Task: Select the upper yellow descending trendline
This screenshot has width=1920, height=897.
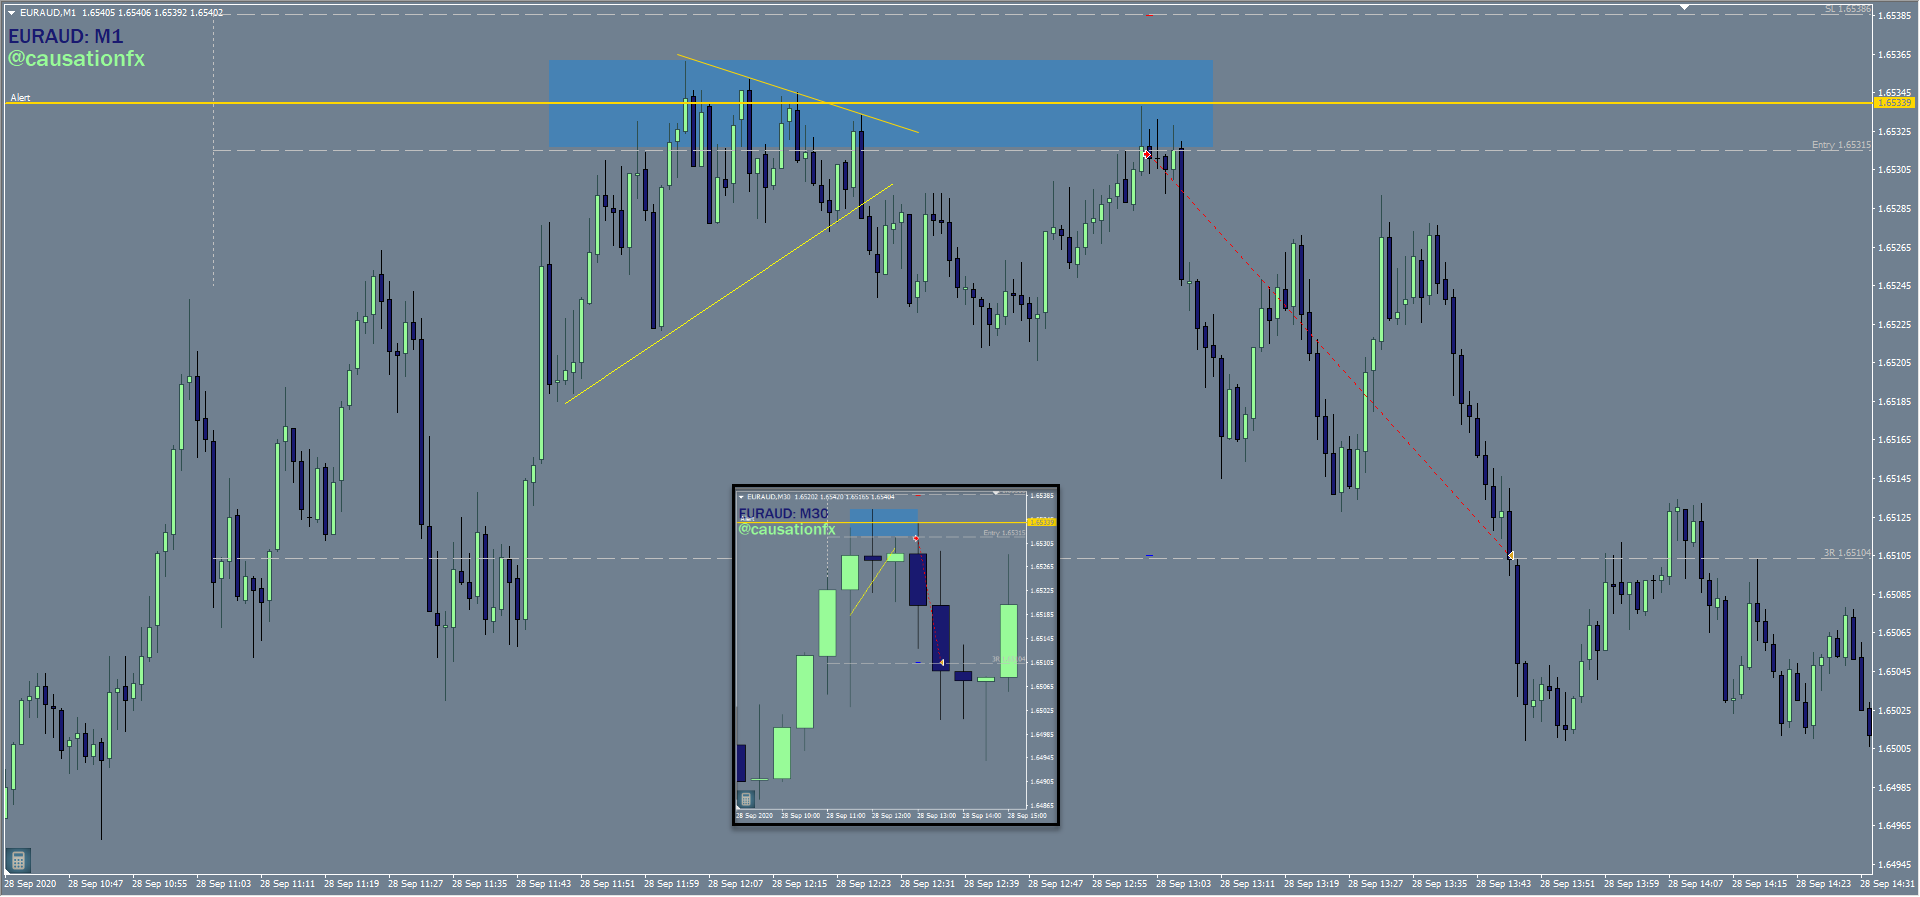Action: (x=797, y=93)
